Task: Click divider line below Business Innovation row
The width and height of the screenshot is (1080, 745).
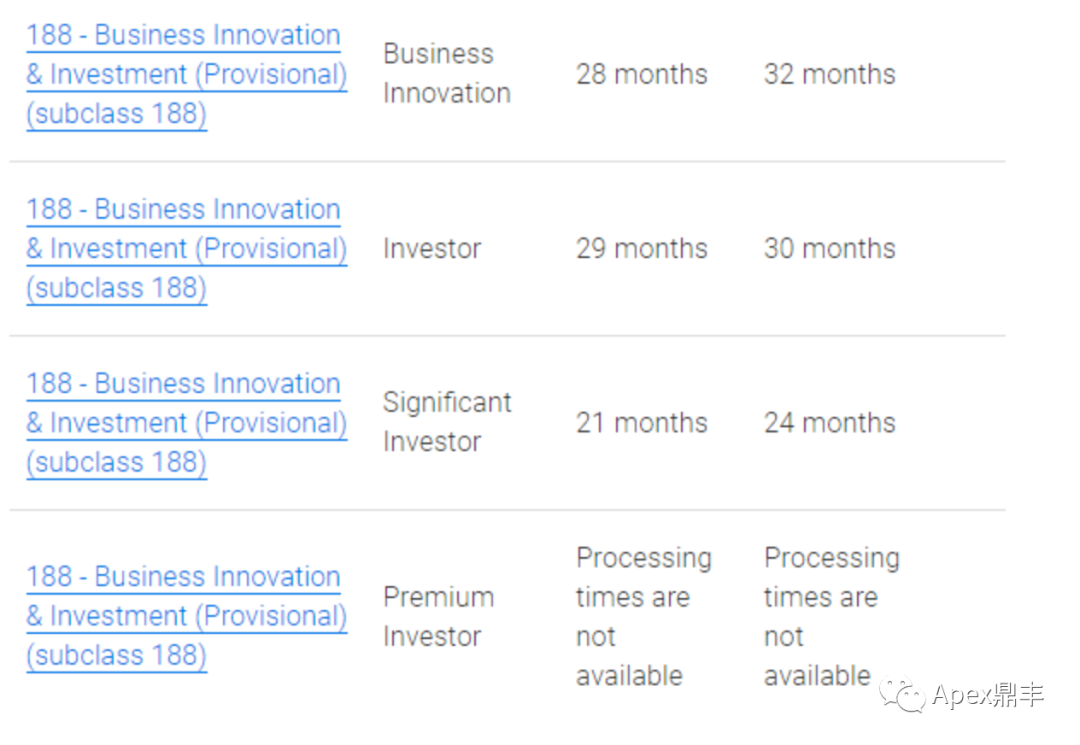Action: [x=508, y=162]
